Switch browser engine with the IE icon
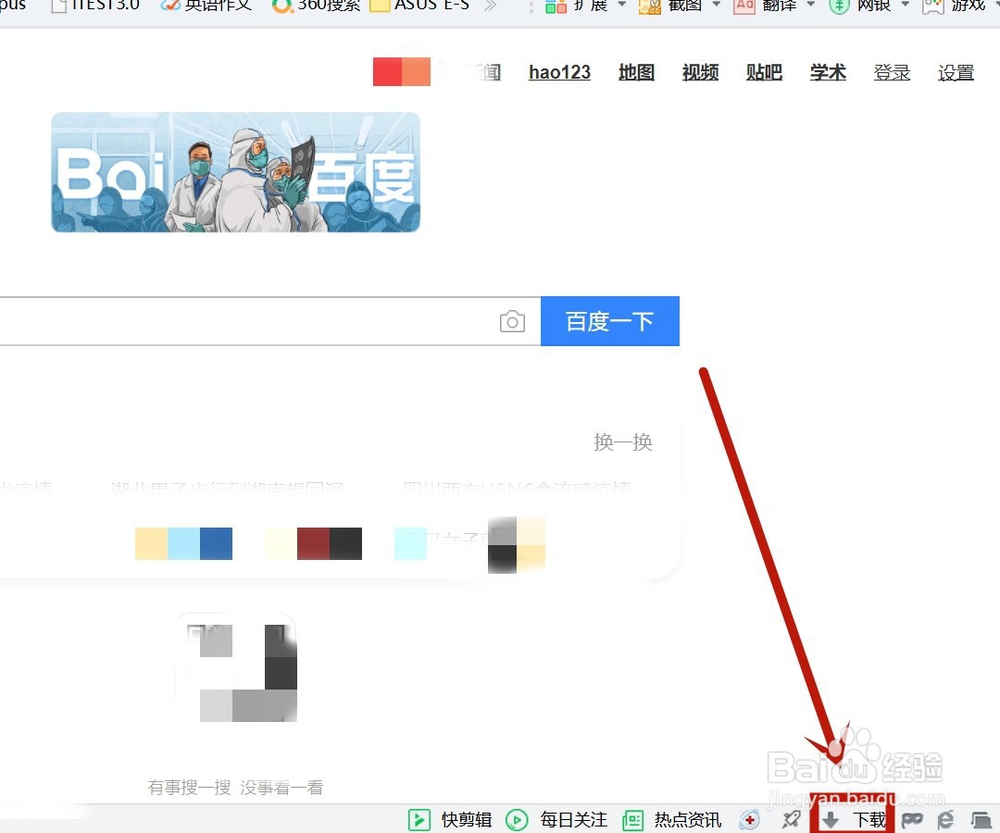 [x=946, y=820]
